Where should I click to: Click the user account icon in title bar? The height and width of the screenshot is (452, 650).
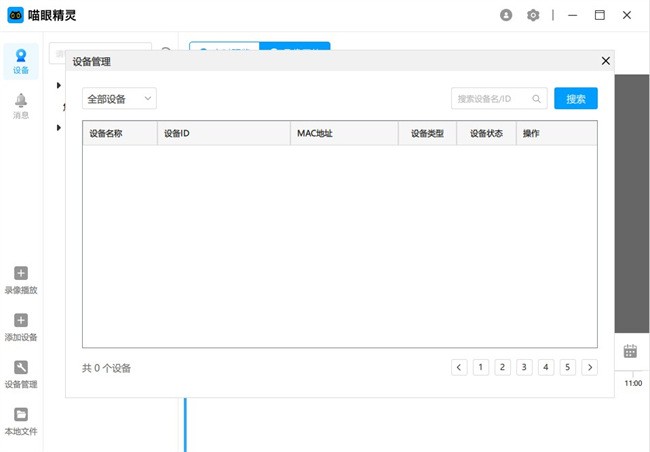click(506, 15)
